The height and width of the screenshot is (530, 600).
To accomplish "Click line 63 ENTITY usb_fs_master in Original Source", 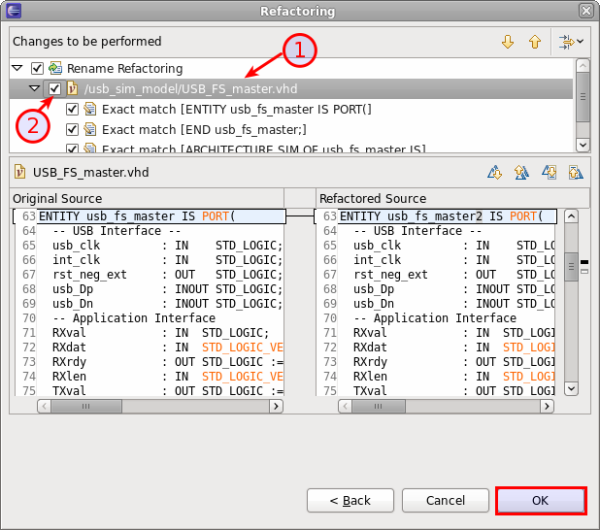I will 161,216.
